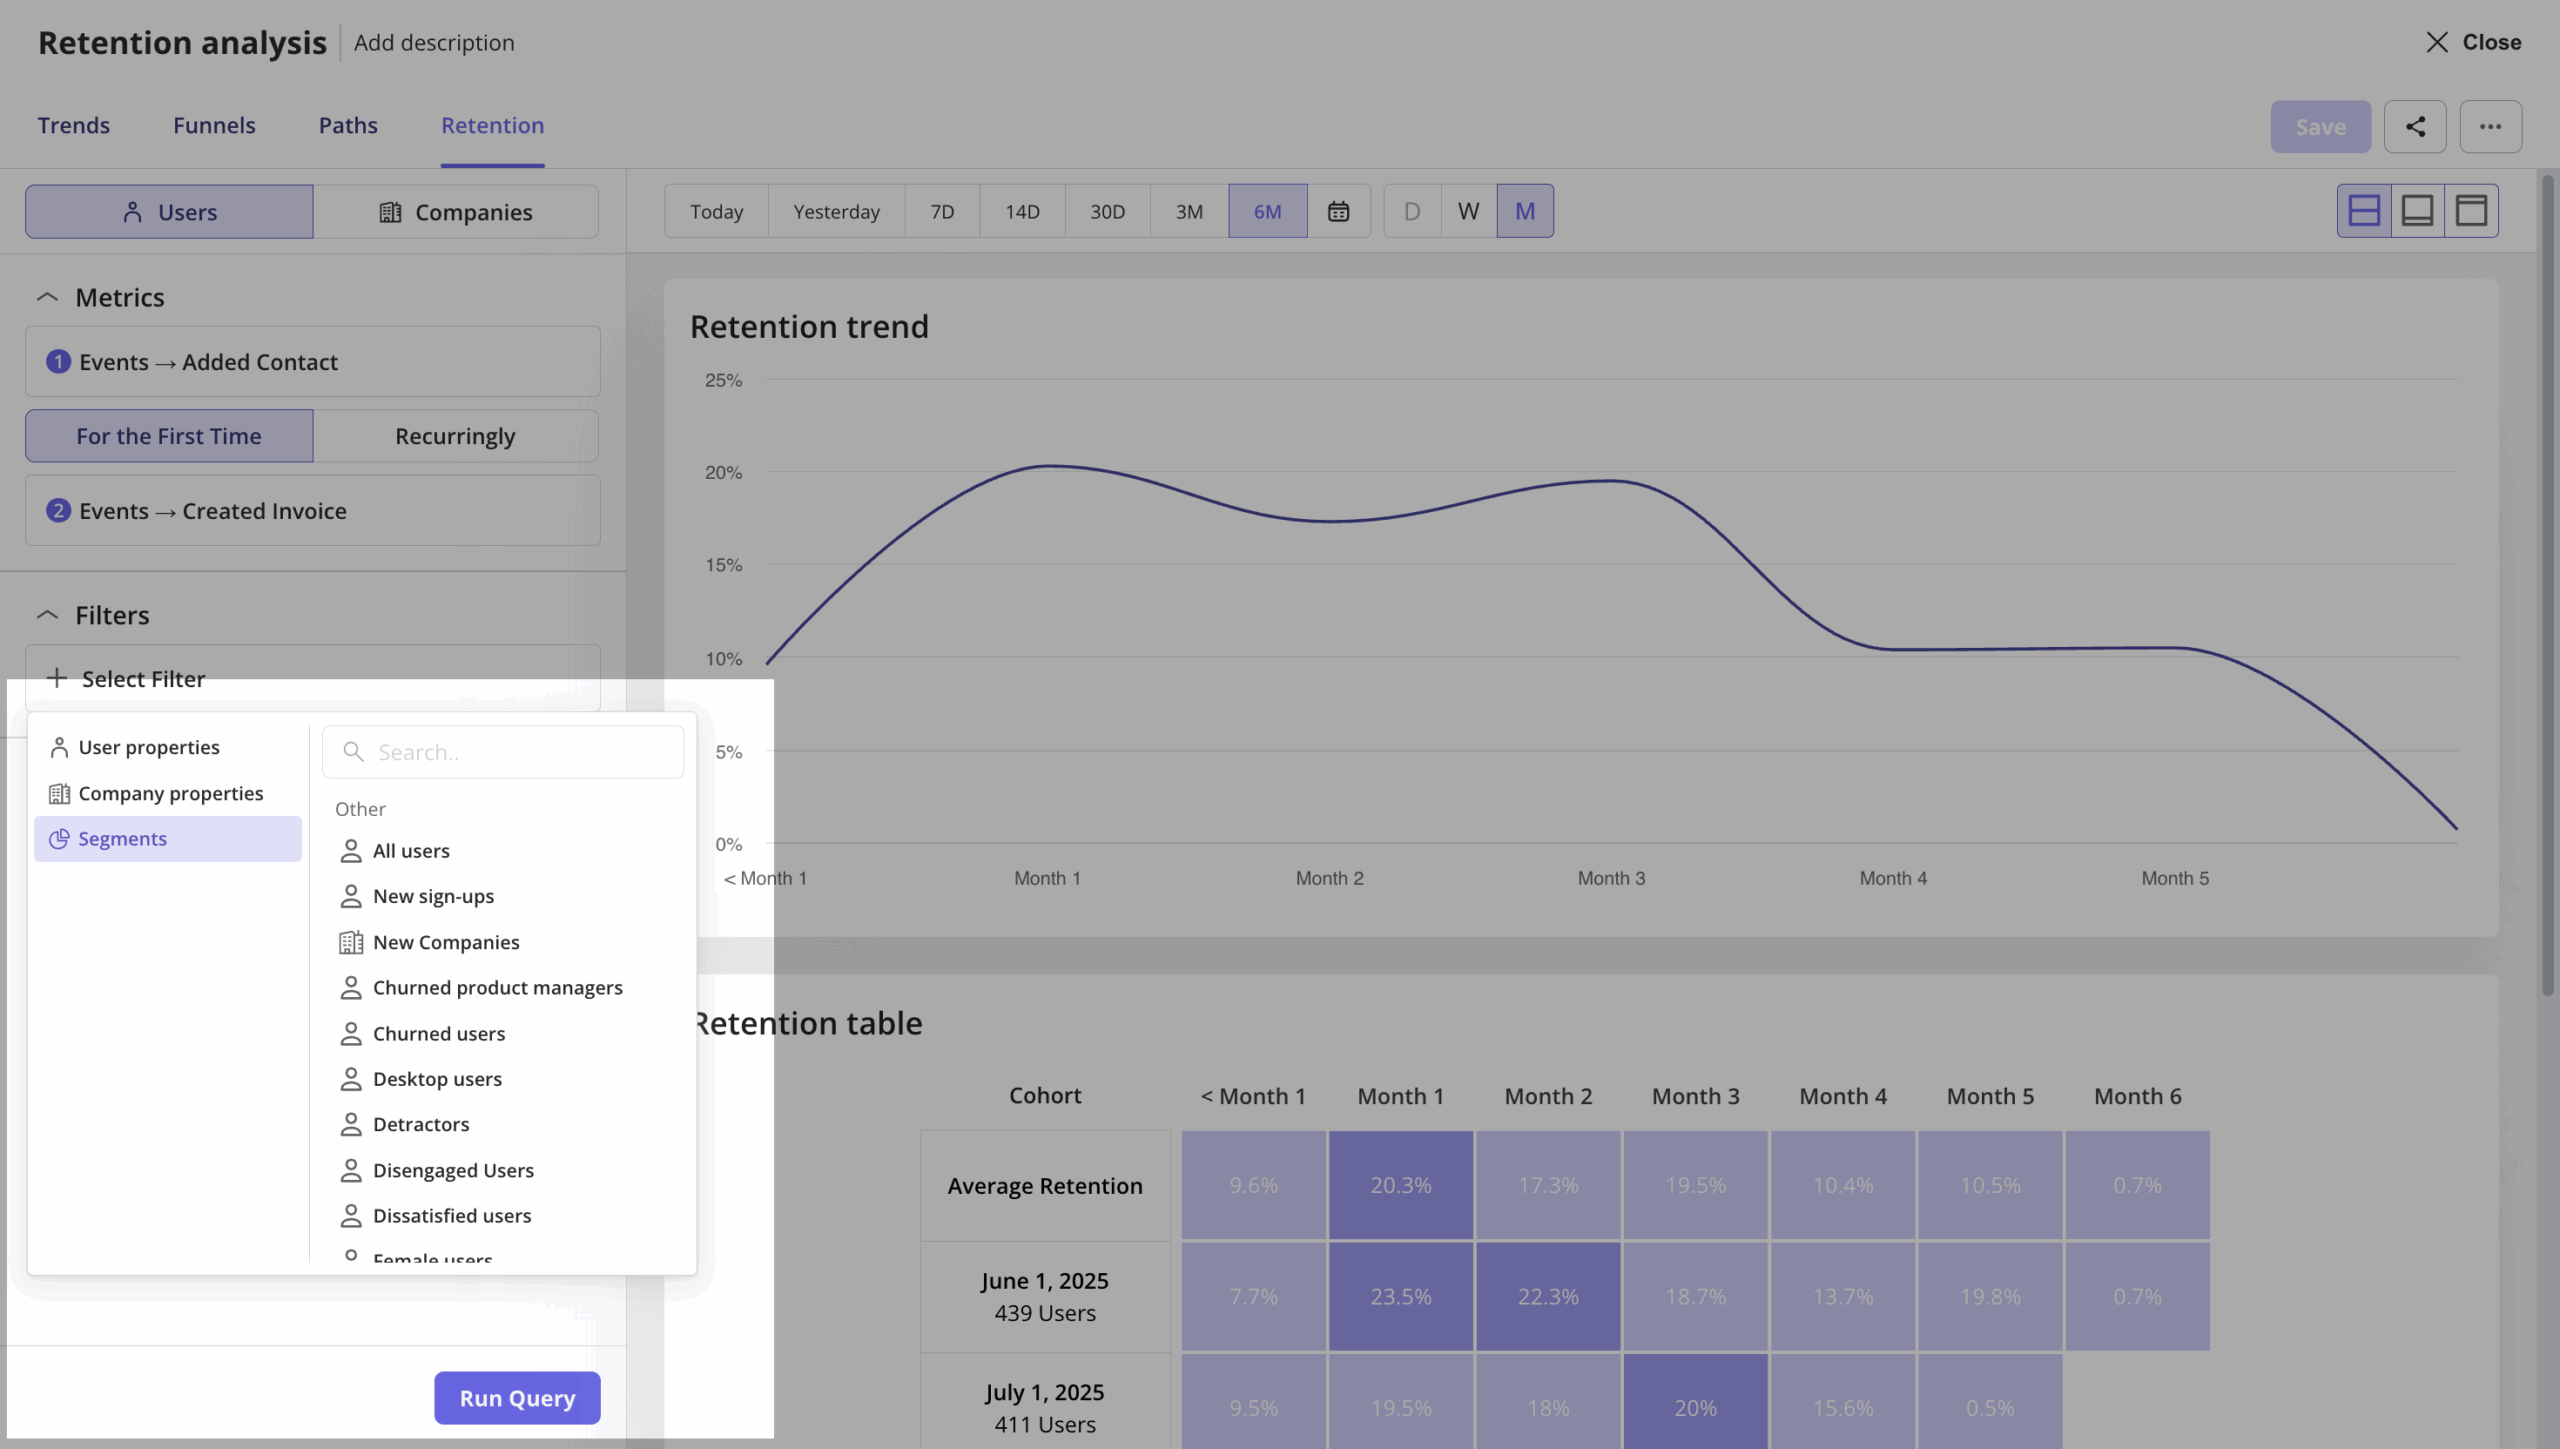Open the more options ellipsis menu

[x=2491, y=126]
